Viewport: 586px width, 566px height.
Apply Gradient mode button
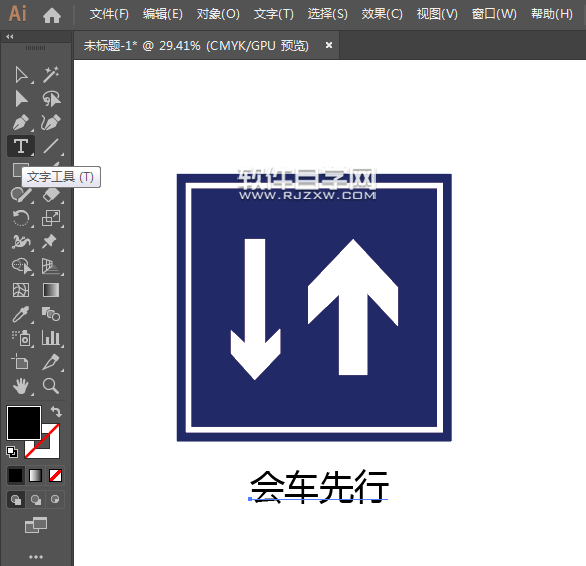(x=36, y=476)
